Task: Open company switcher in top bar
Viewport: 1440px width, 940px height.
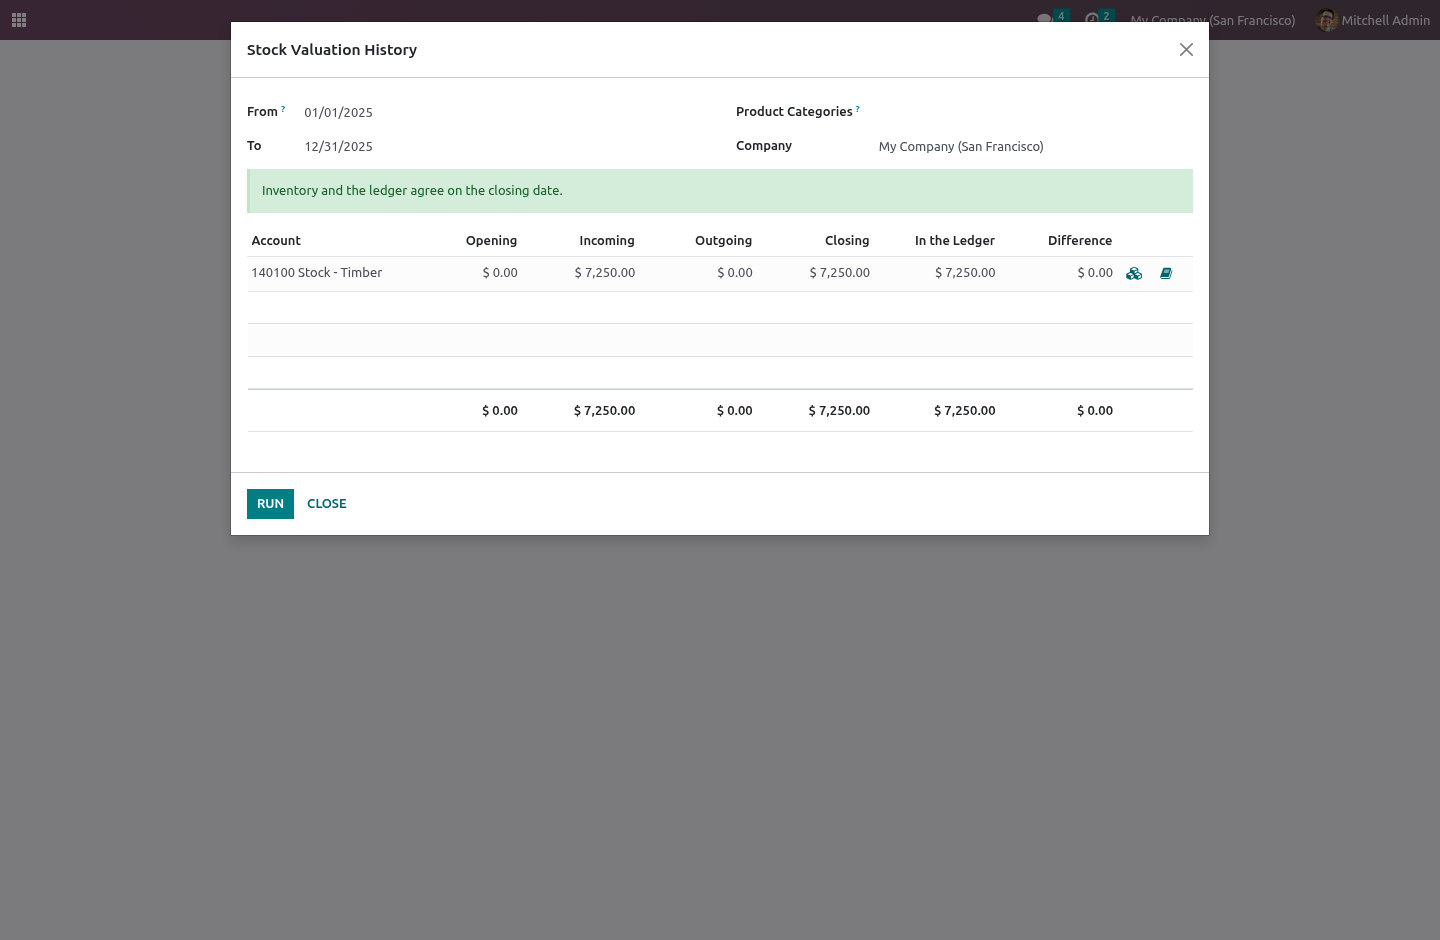Action: click(1212, 20)
